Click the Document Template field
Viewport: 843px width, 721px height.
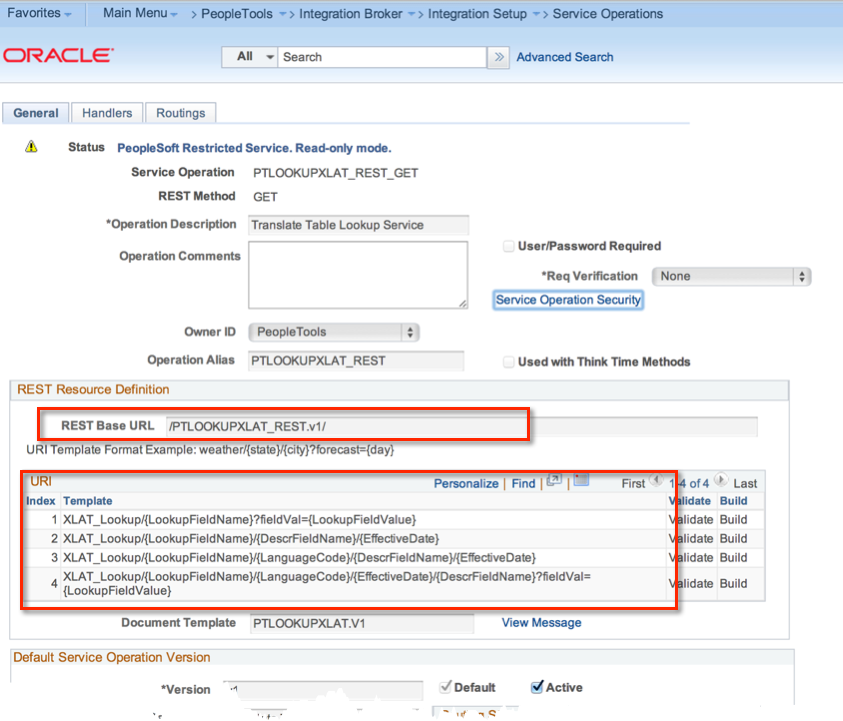[362, 624]
